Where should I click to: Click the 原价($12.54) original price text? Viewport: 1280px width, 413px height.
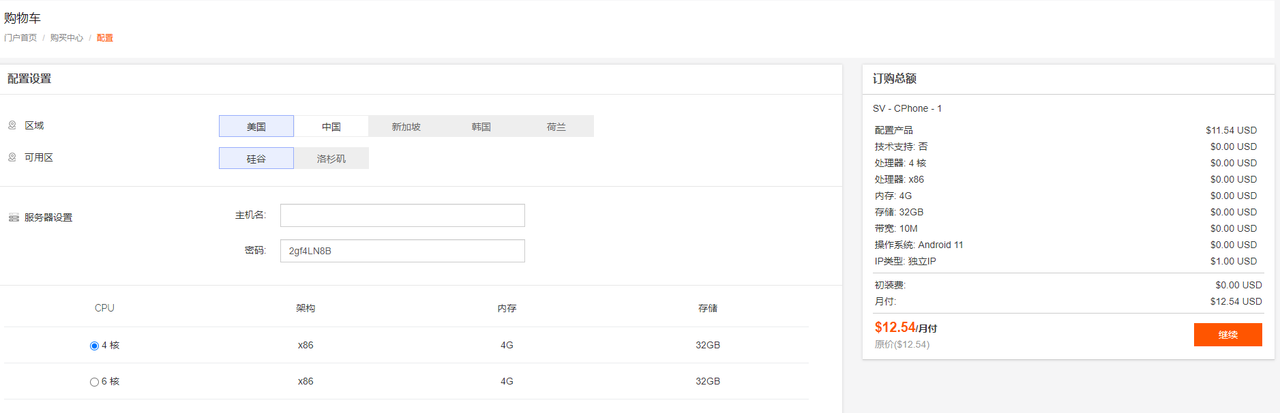point(902,344)
